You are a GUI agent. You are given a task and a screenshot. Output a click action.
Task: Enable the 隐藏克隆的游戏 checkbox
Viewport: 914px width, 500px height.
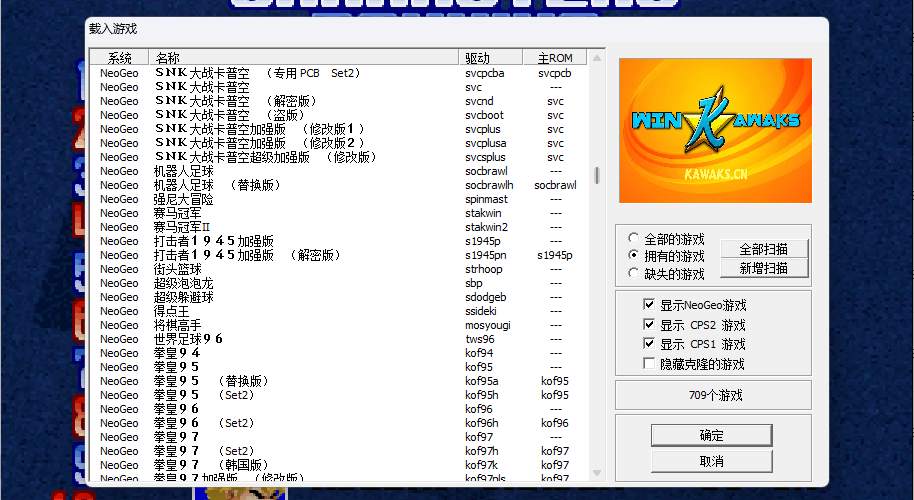point(650,364)
